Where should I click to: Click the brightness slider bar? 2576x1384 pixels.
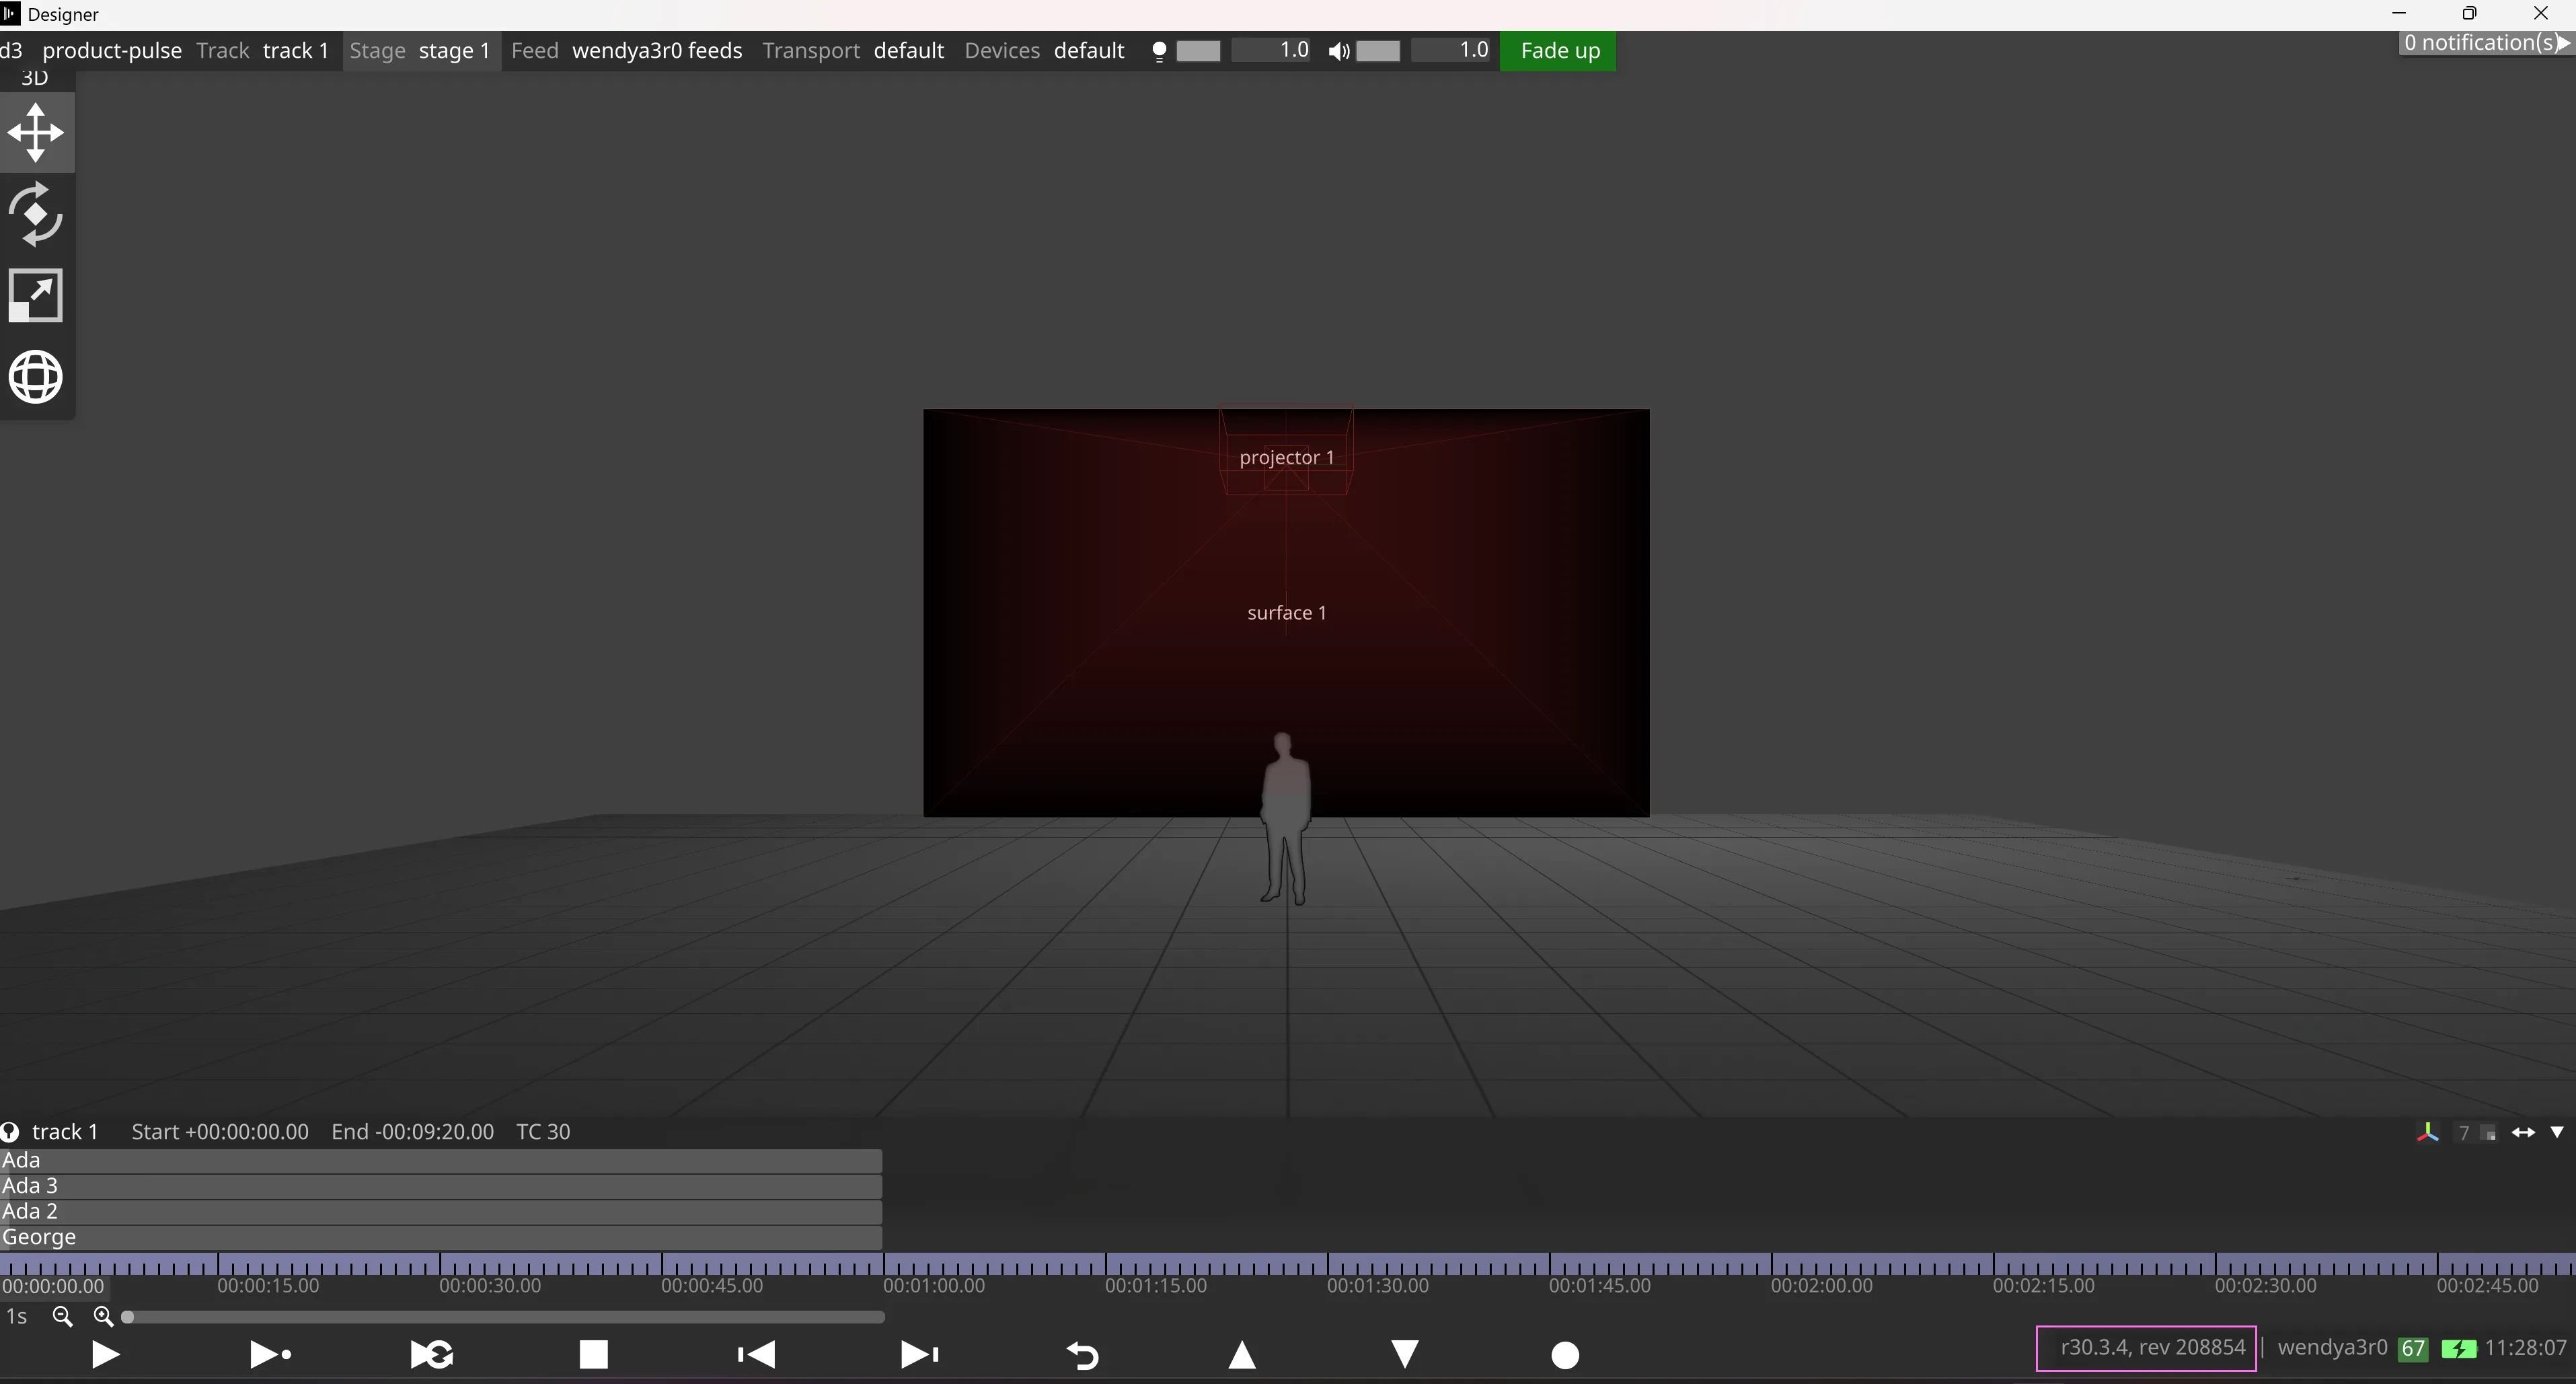coord(1198,51)
